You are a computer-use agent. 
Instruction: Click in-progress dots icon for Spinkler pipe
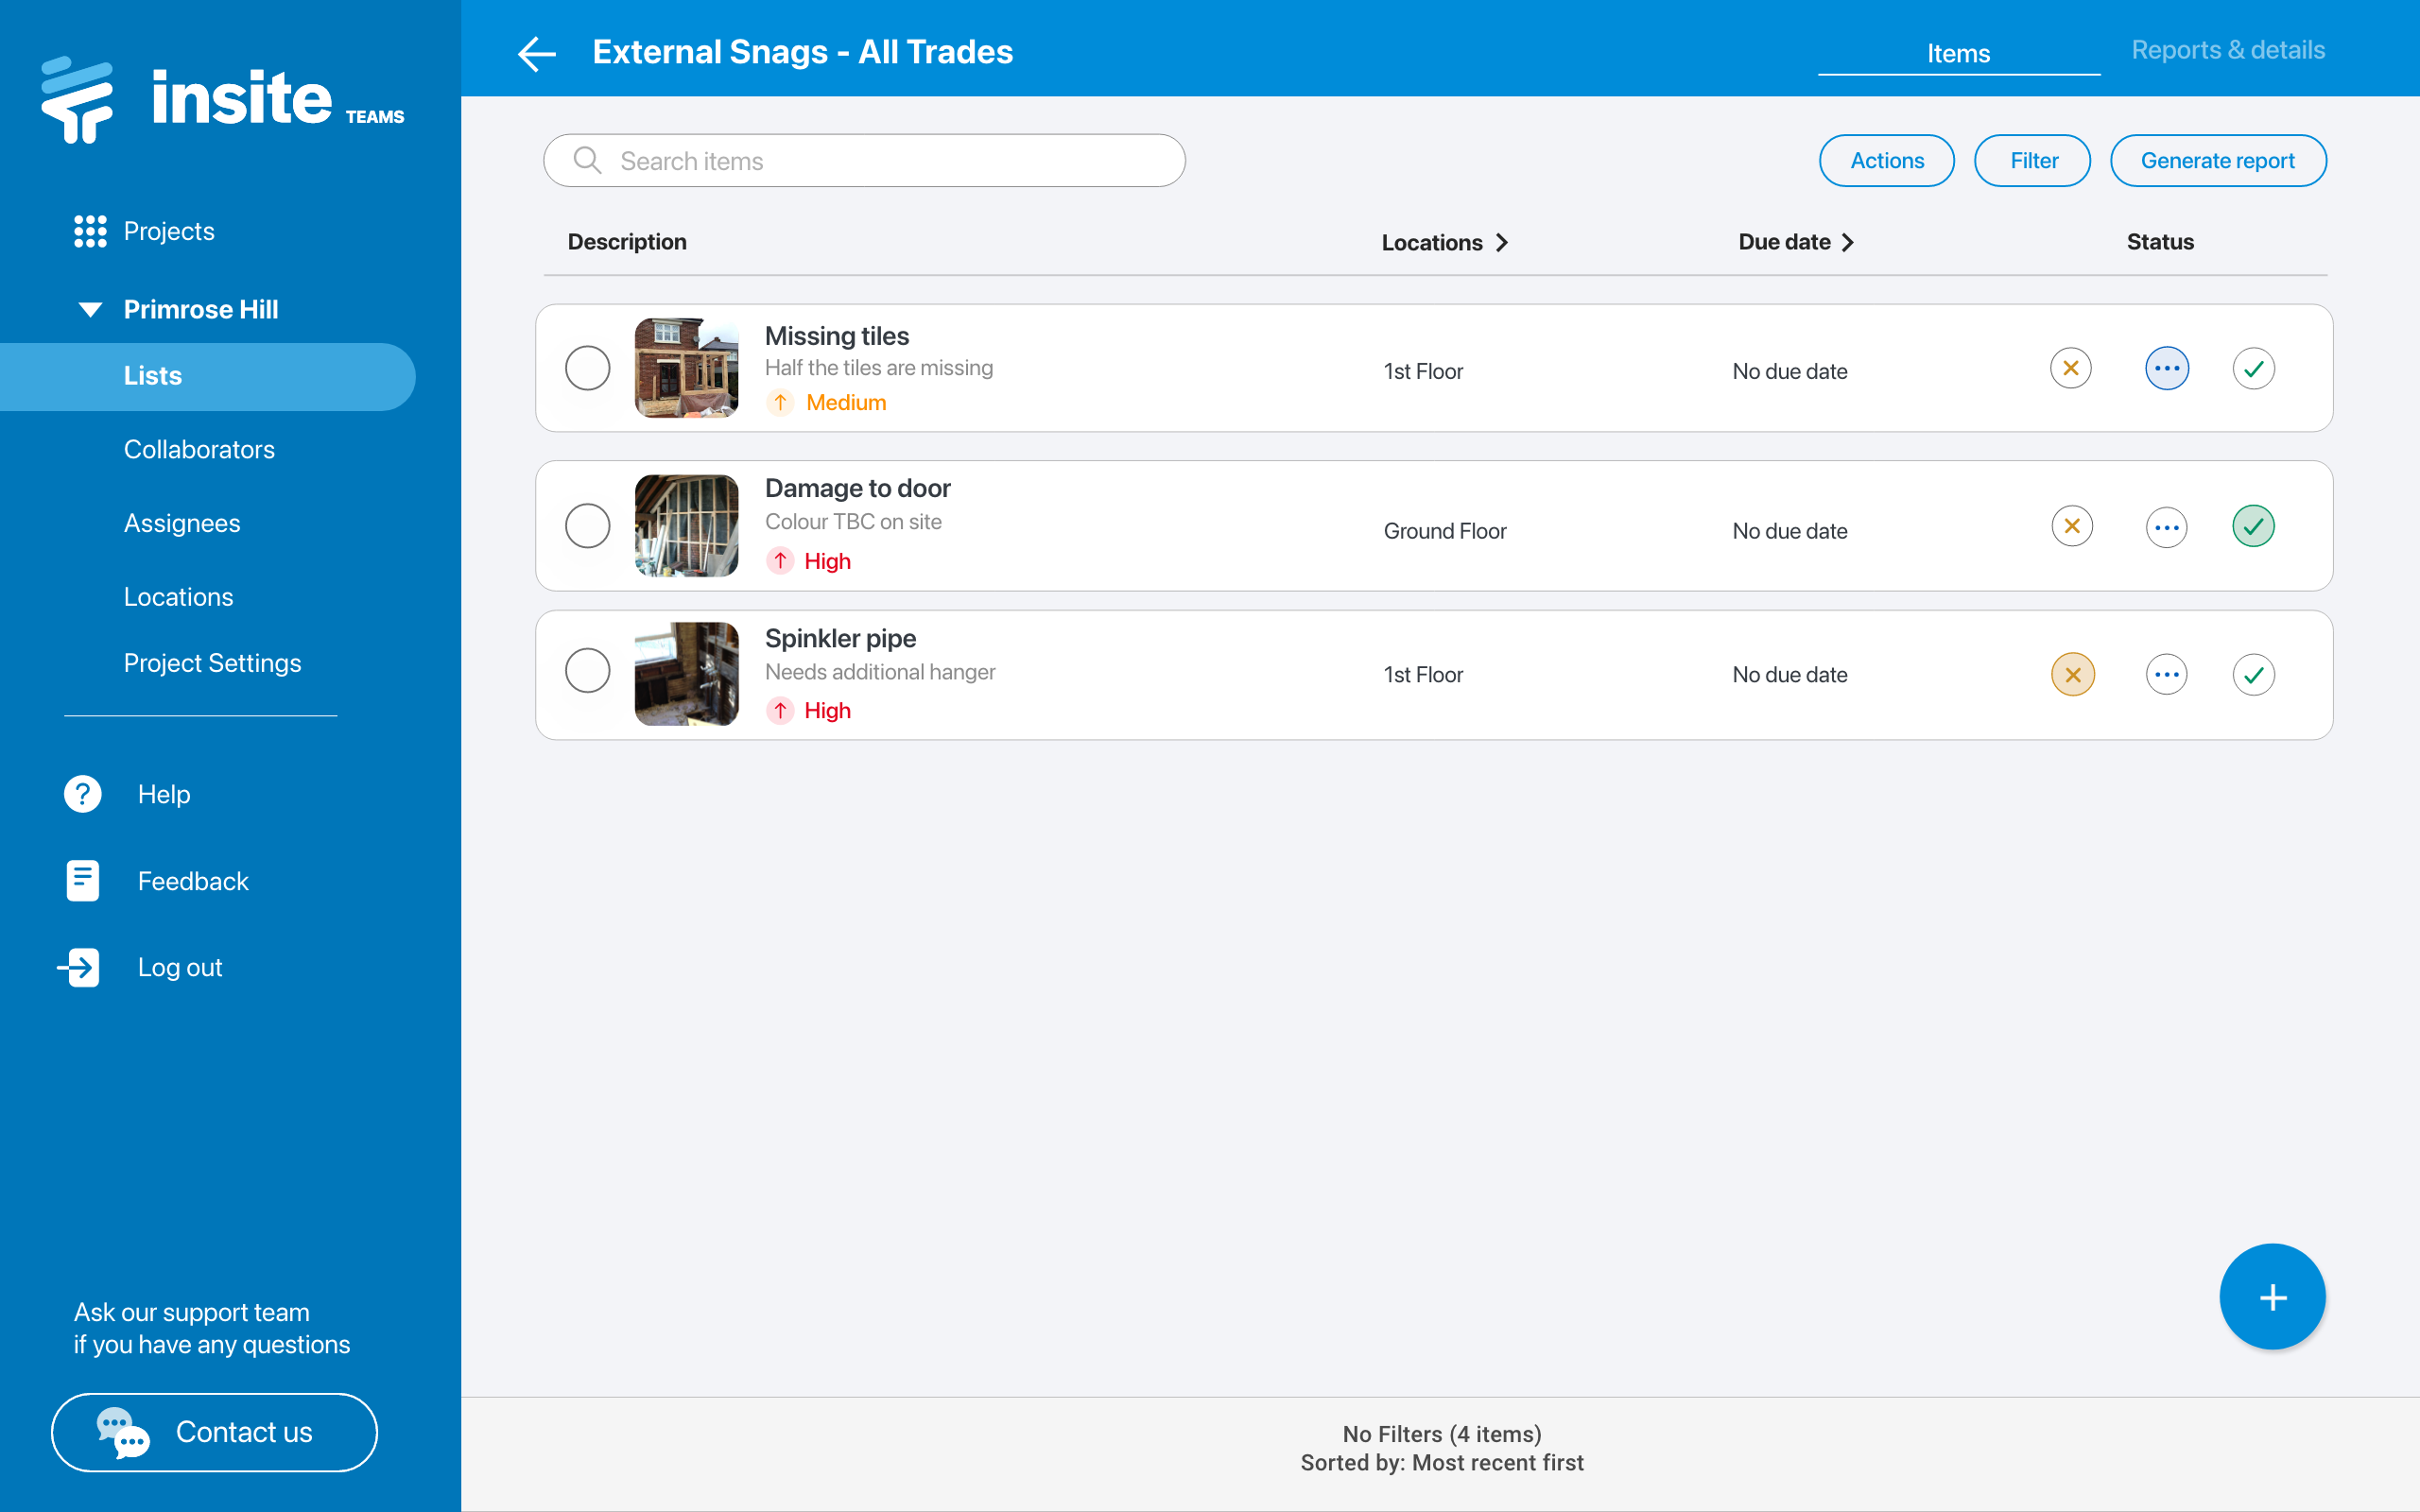click(x=2166, y=675)
